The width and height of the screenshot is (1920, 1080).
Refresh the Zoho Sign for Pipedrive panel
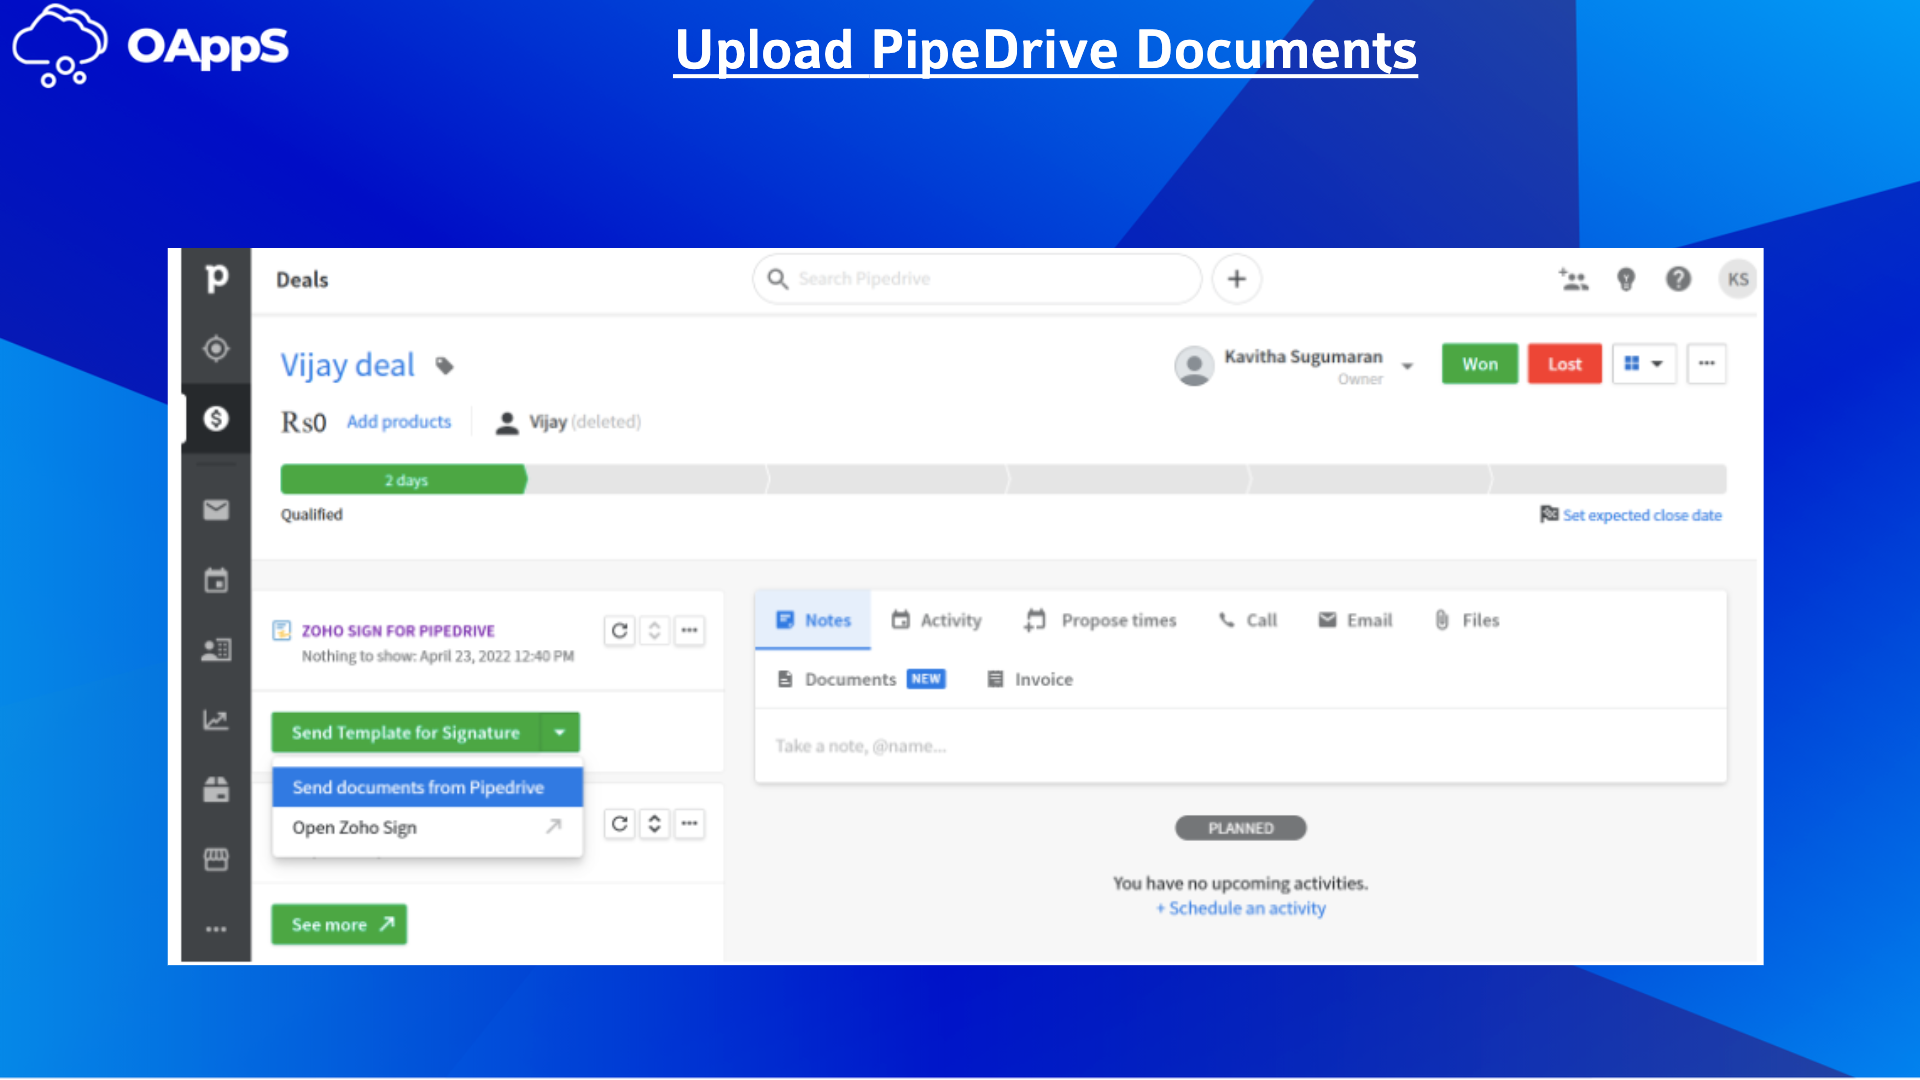(x=620, y=631)
